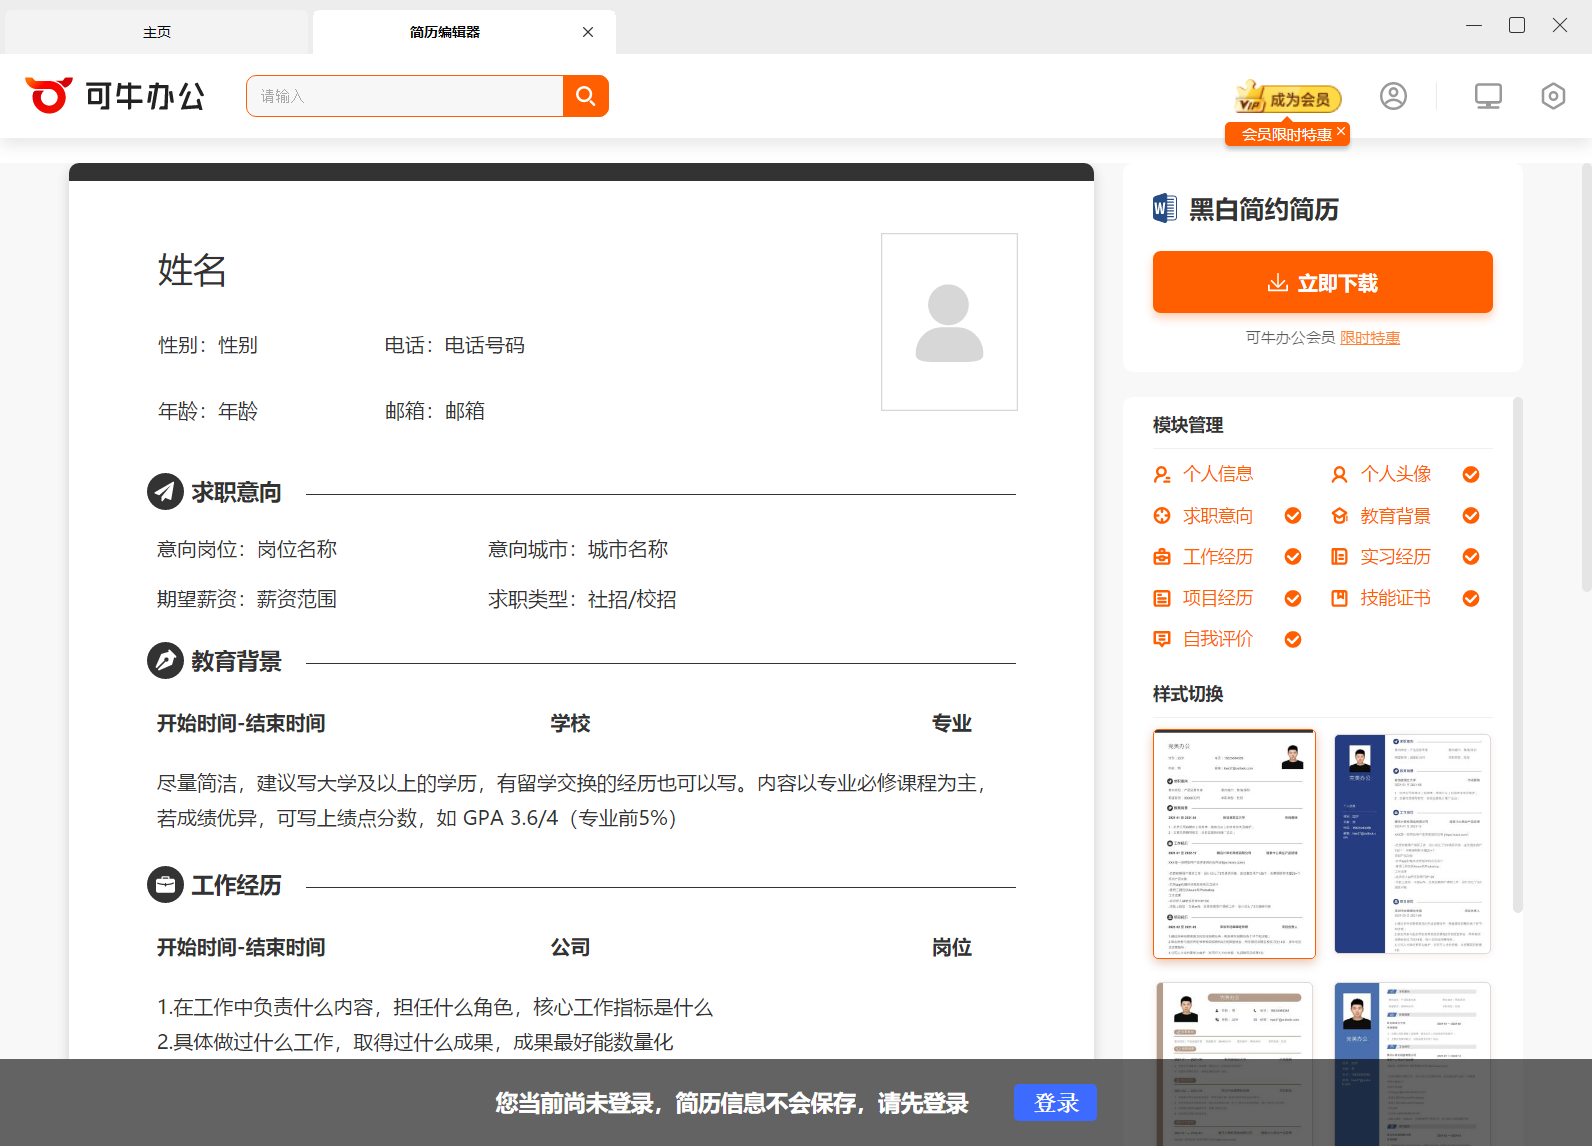
Task: Toggle the 实习经历 module checkmark
Action: pyautogui.click(x=1471, y=557)
